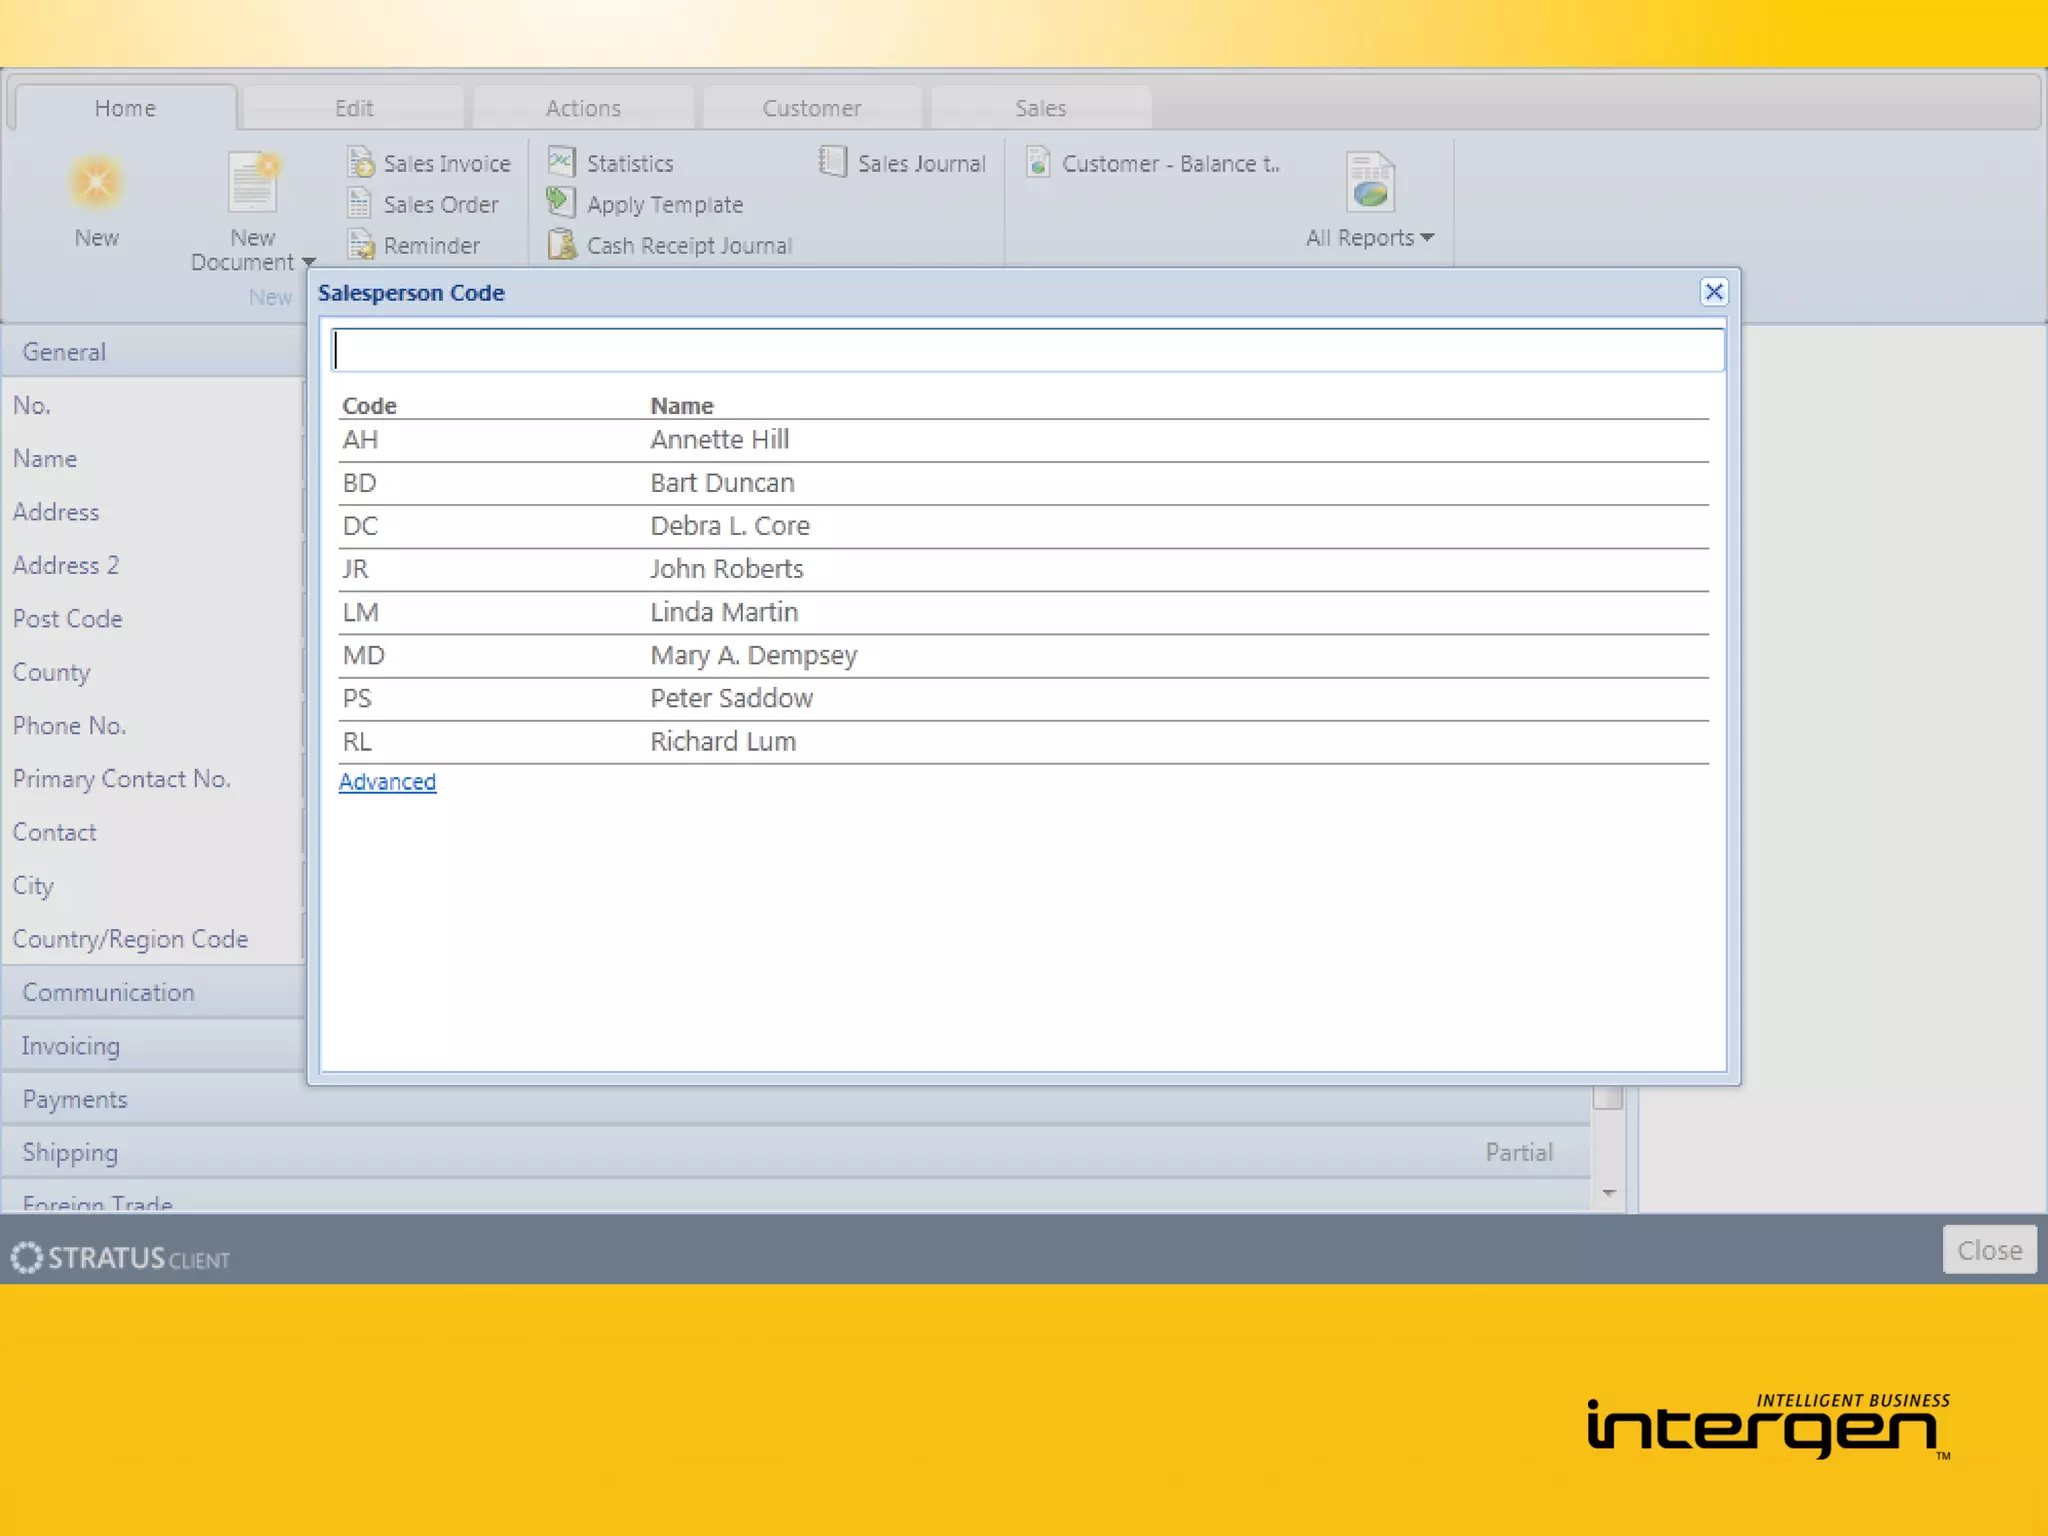Open the Customer - Balance report icon
Viewport: 2048px width, 1536px height.
tap(1039, 161)
